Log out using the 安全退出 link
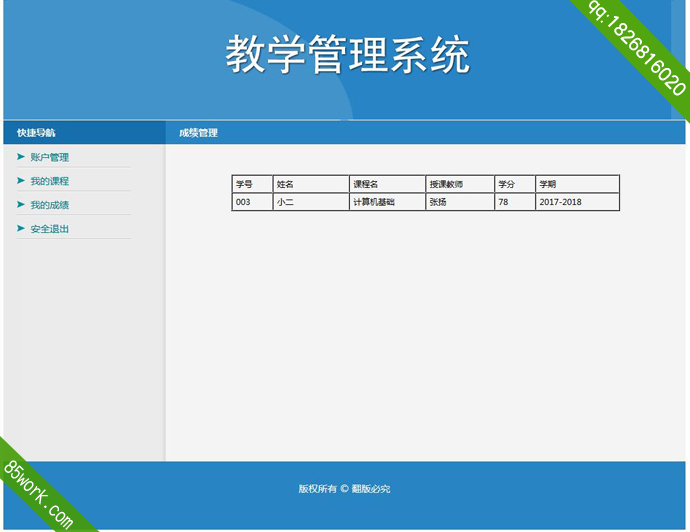Screen dimensions: 690x532 49,229
